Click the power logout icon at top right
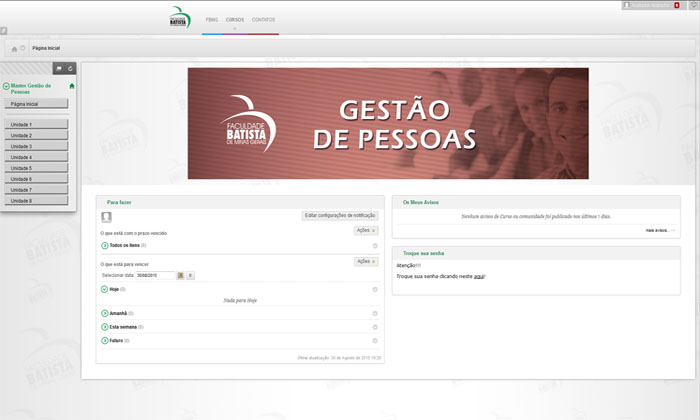This screenshot has width=700, height=420. tap(692, 5)
